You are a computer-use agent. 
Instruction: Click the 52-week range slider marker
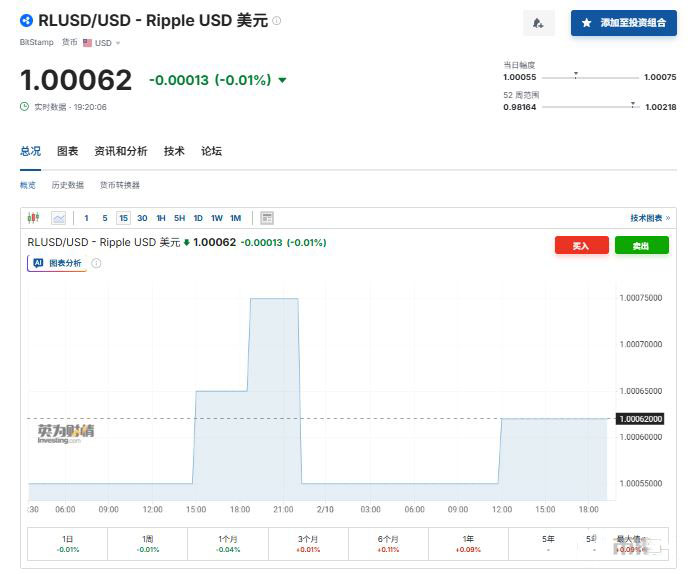click(x=633, y=105)
